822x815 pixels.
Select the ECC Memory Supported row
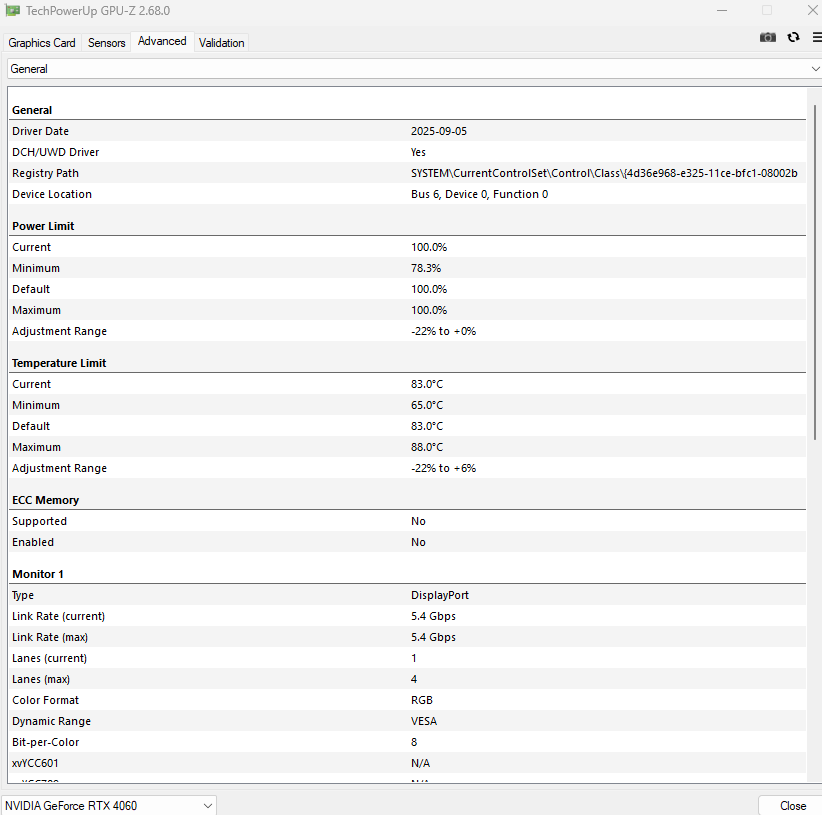coord(407,521)
